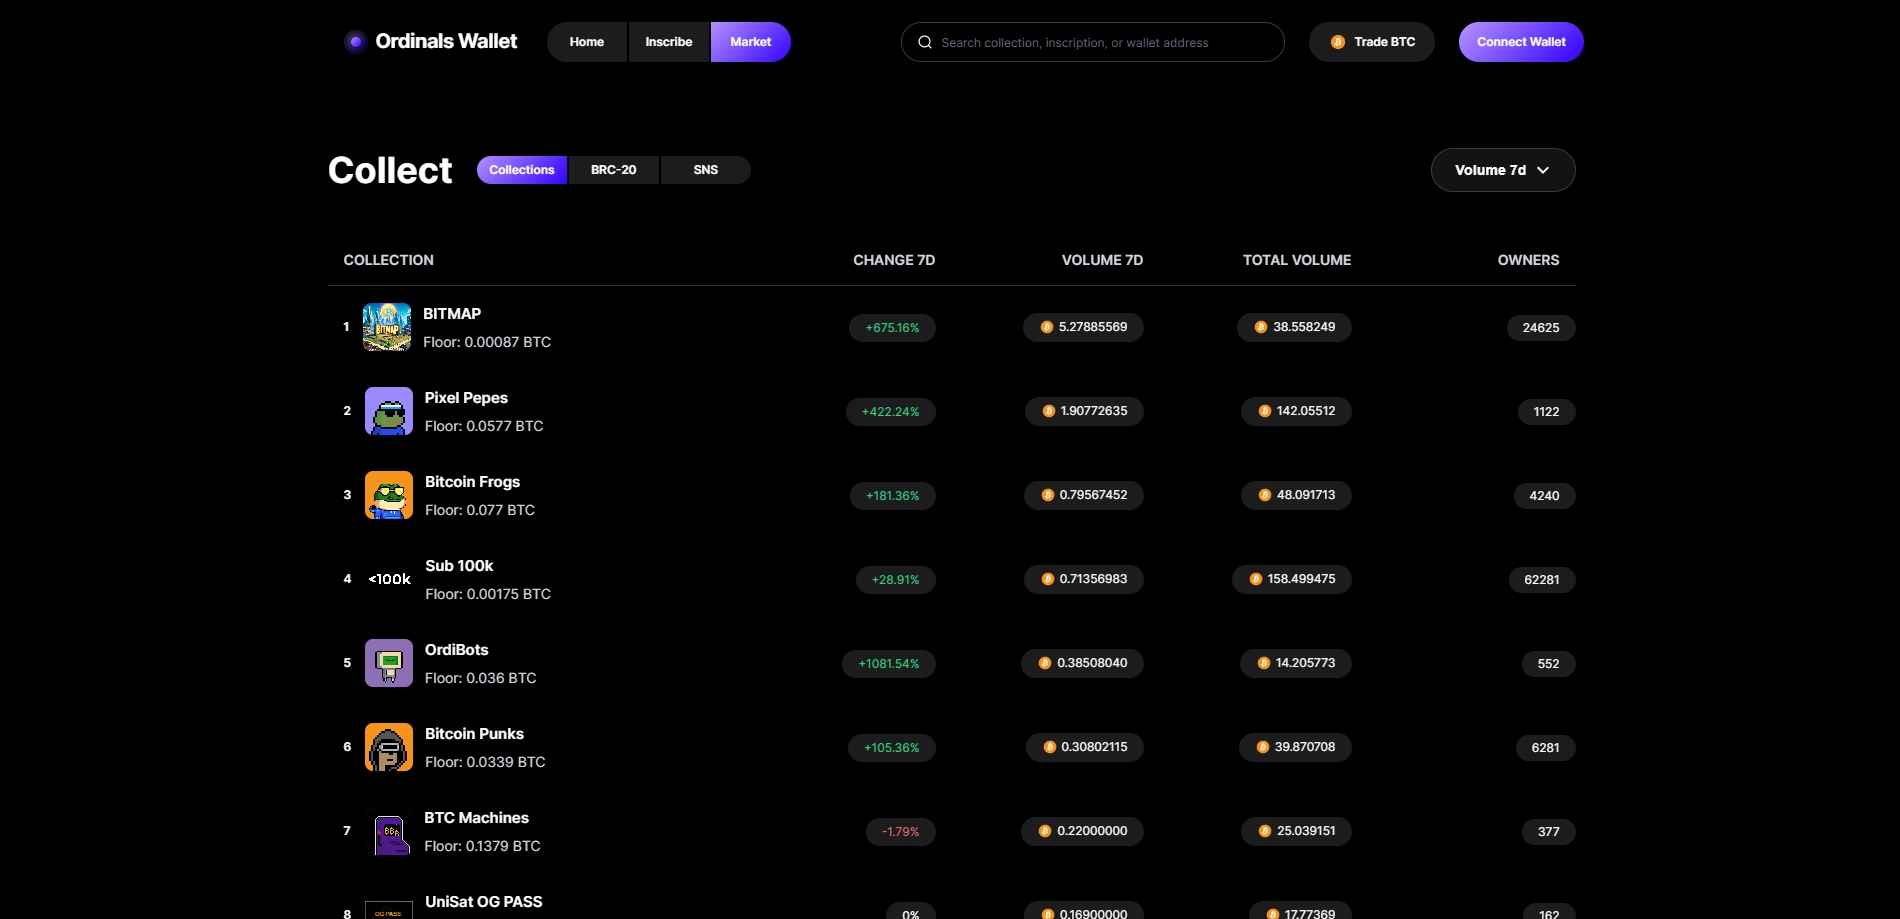Open the Pixel Pepes collection thumbnail
1900x919 pixels.
pos(389,411)
